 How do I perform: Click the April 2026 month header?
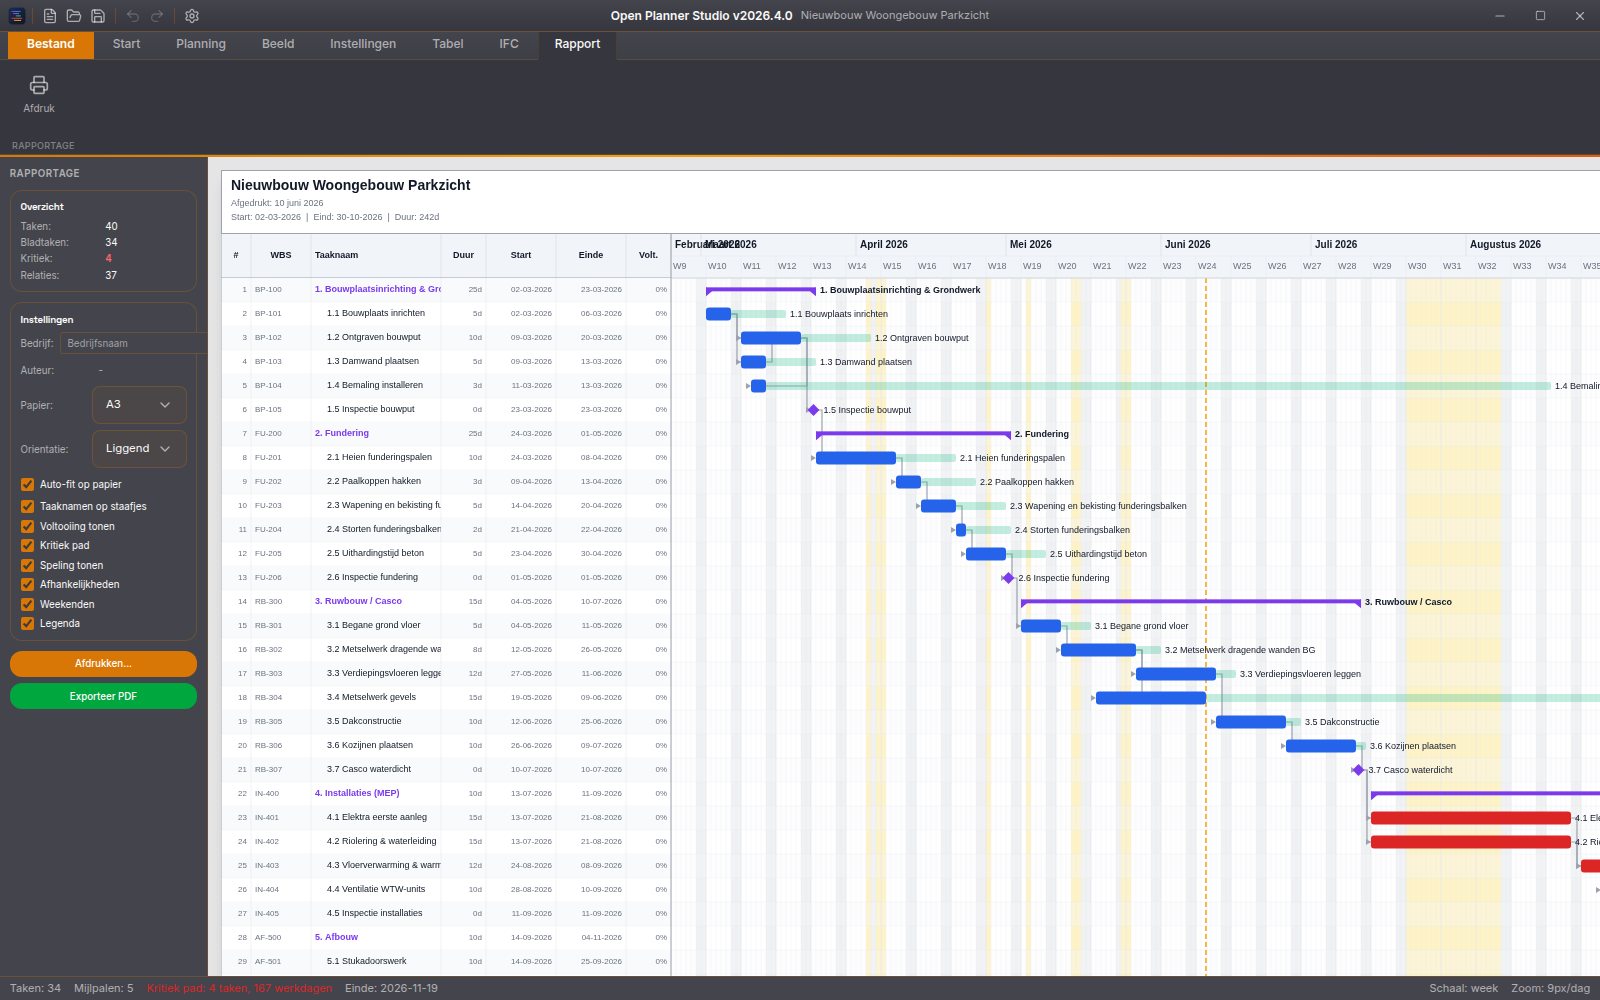884,245
